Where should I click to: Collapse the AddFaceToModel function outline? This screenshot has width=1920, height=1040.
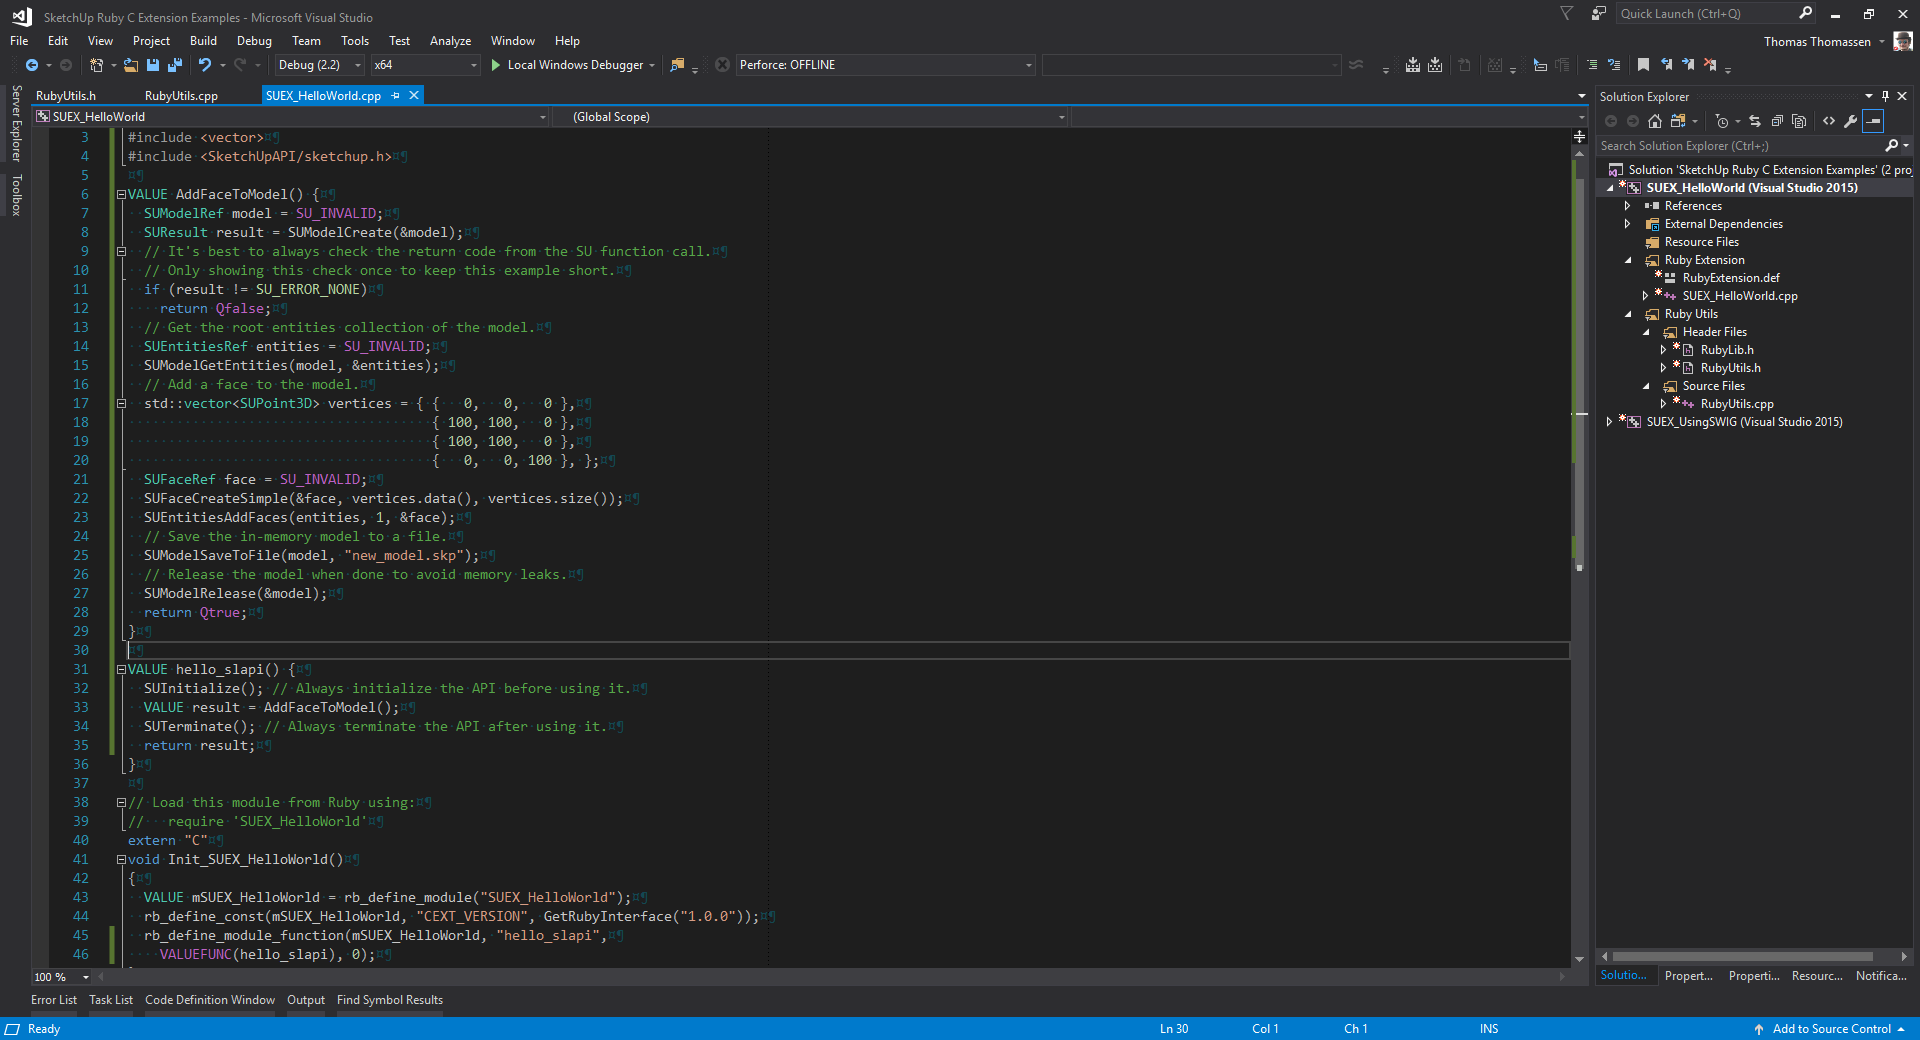tap(121, 195)
